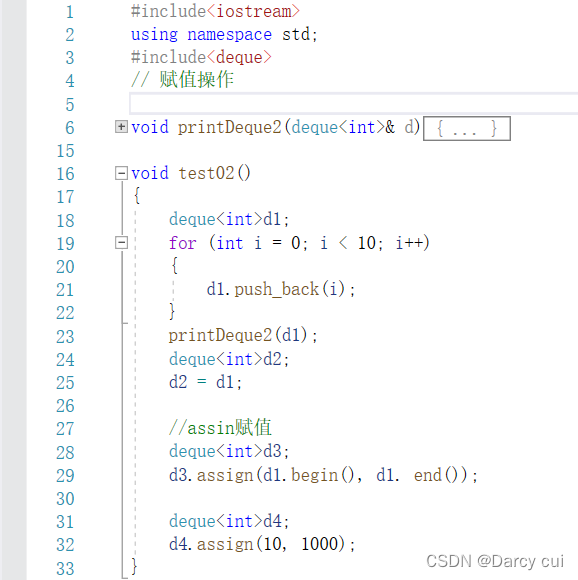Click the 'deque<int>d1;' declaration

[x=229, y=219]
